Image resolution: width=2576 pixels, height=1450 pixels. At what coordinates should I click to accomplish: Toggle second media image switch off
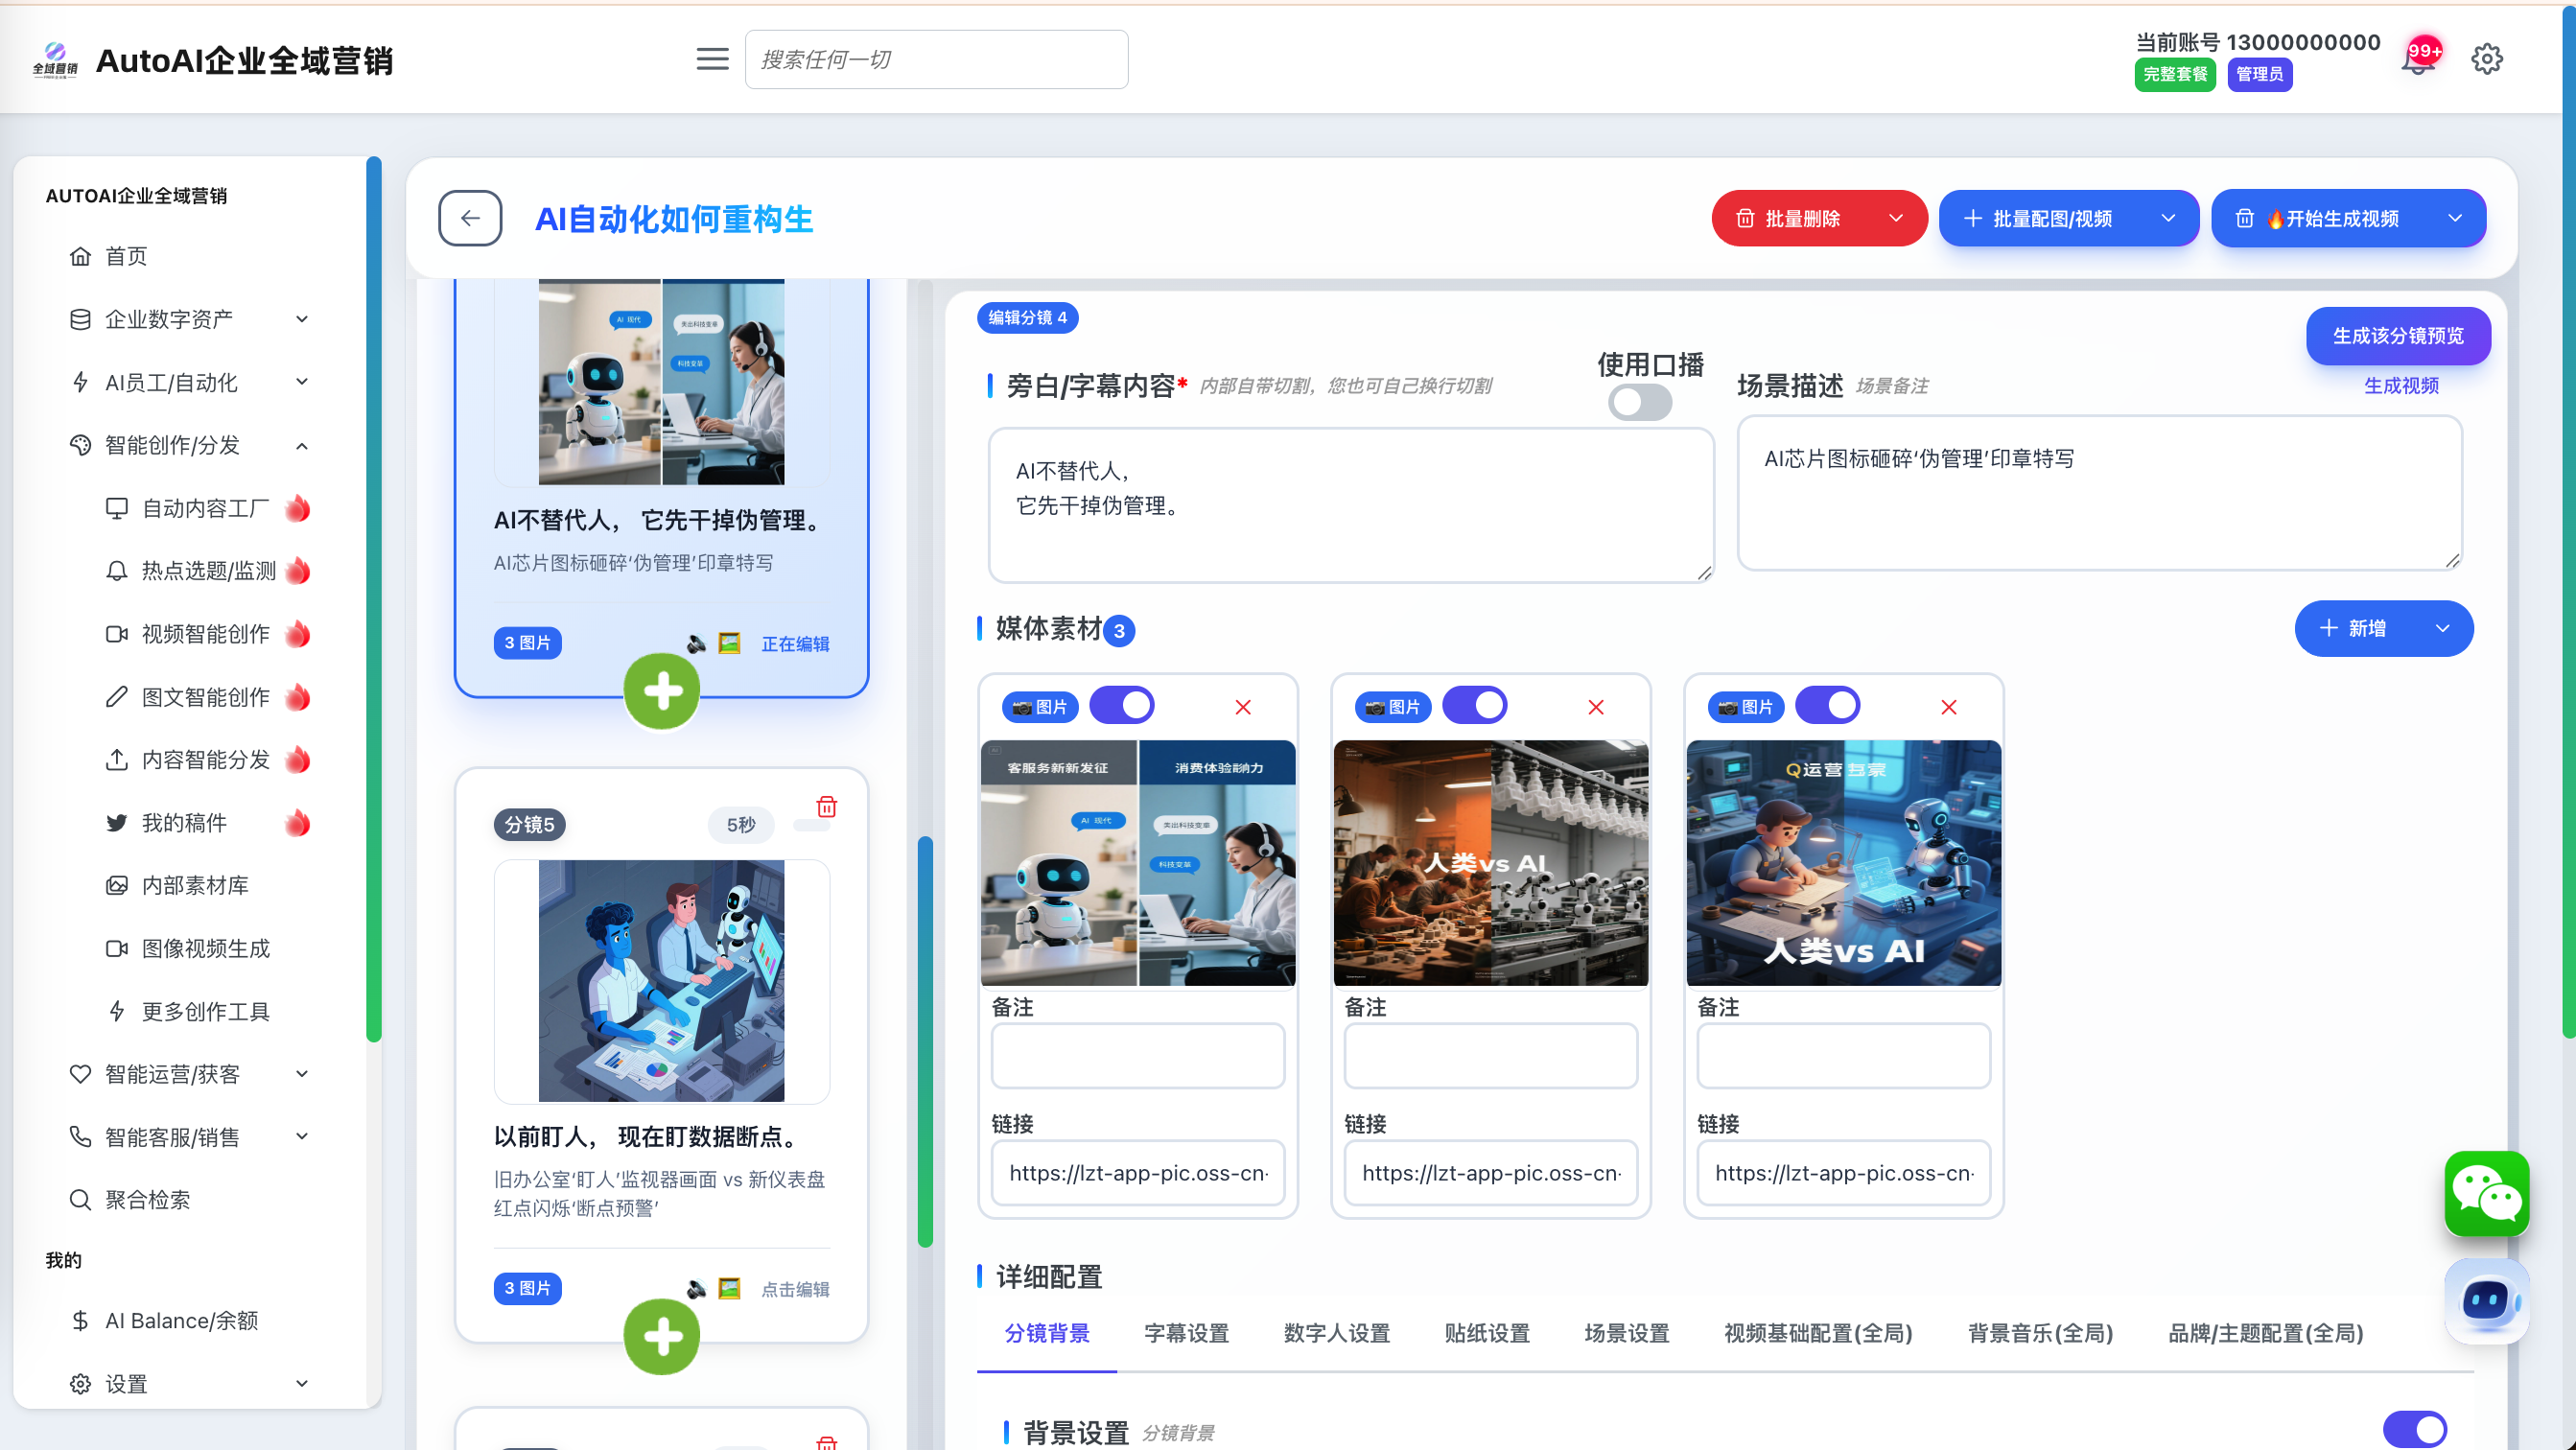coord(1475,705)
